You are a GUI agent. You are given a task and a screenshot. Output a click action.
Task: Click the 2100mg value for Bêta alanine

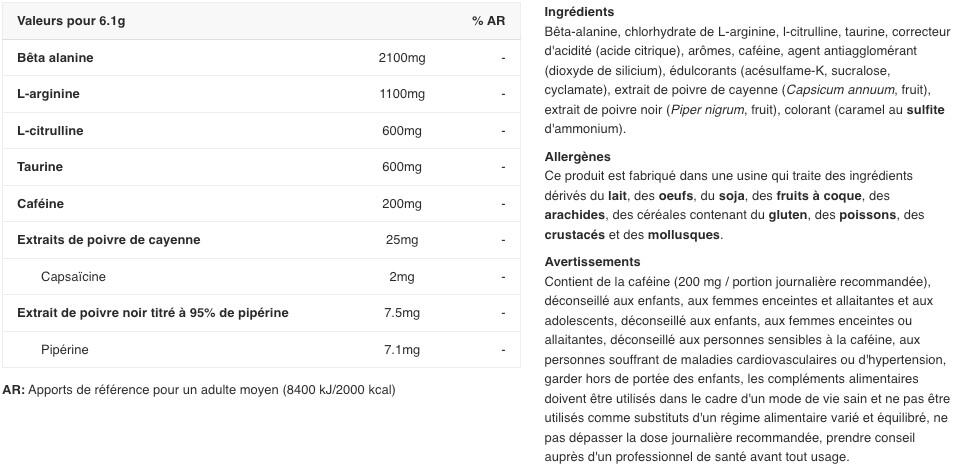[401, 58]
